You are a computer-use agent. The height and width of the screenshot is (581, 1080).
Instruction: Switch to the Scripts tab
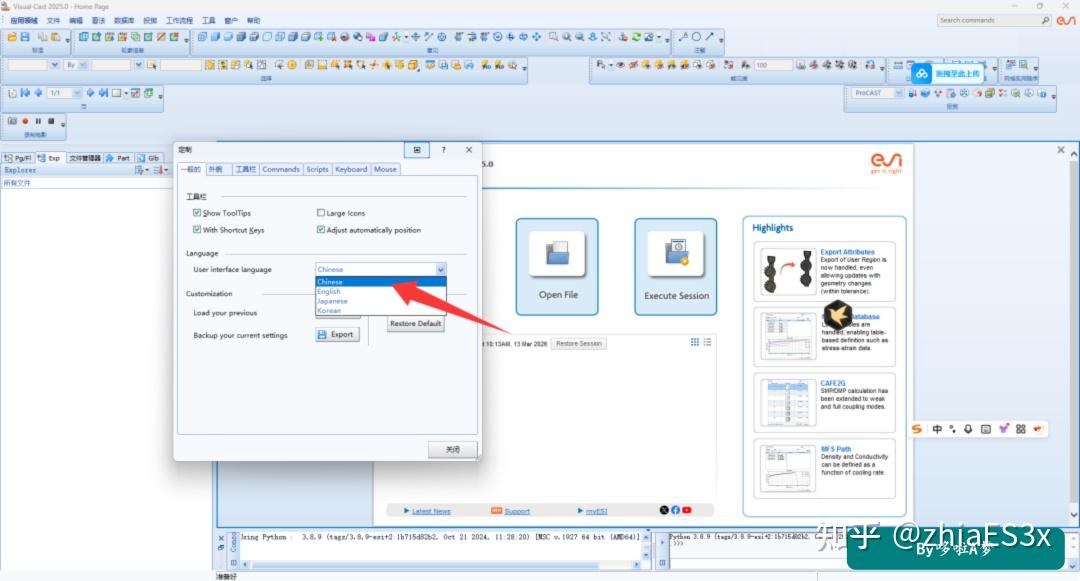(x=318, y=169)
